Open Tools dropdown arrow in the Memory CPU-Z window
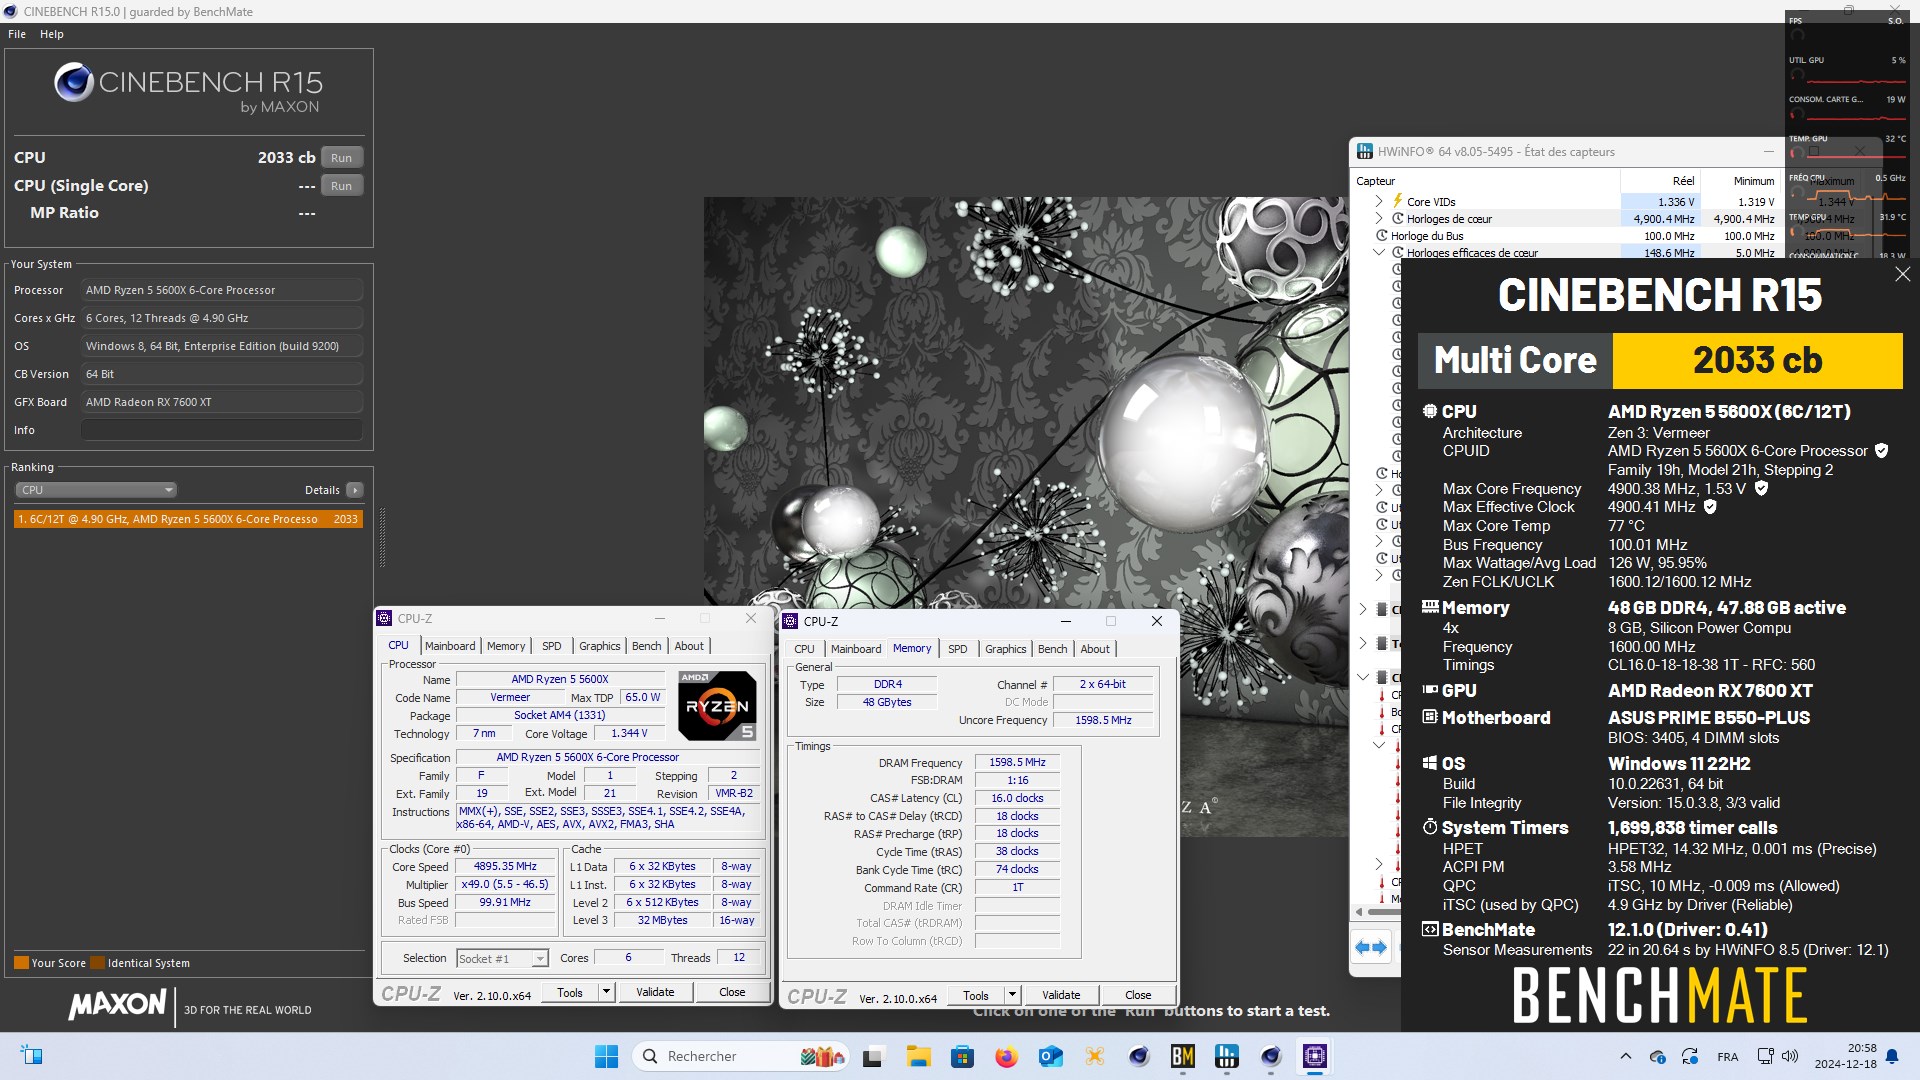This screenshot has width=1920, height=1080. [1012, 995]
